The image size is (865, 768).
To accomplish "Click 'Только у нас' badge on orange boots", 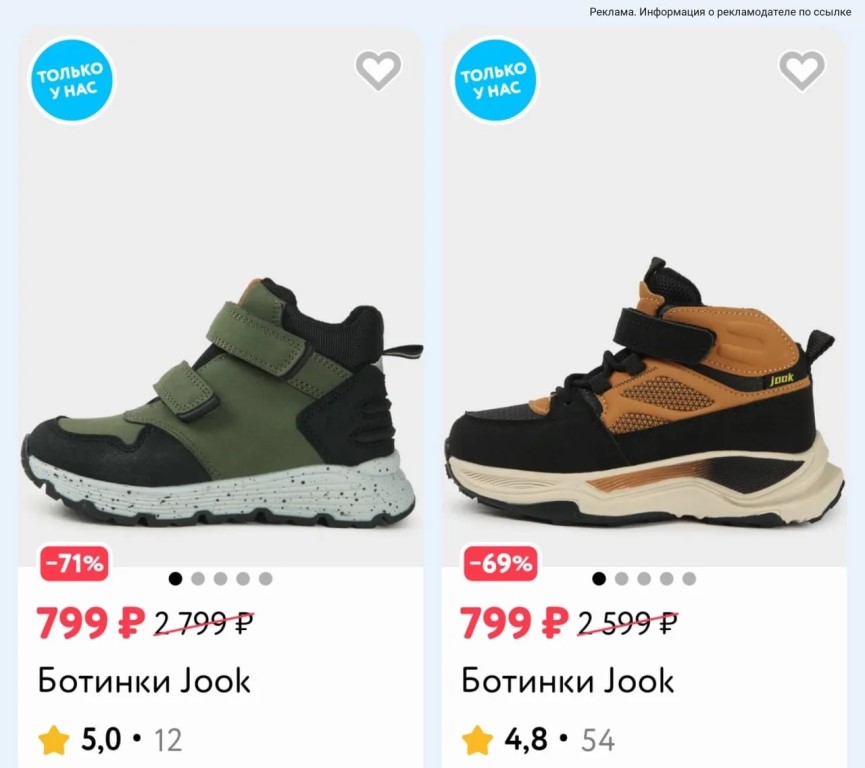I will coord(495,80).
